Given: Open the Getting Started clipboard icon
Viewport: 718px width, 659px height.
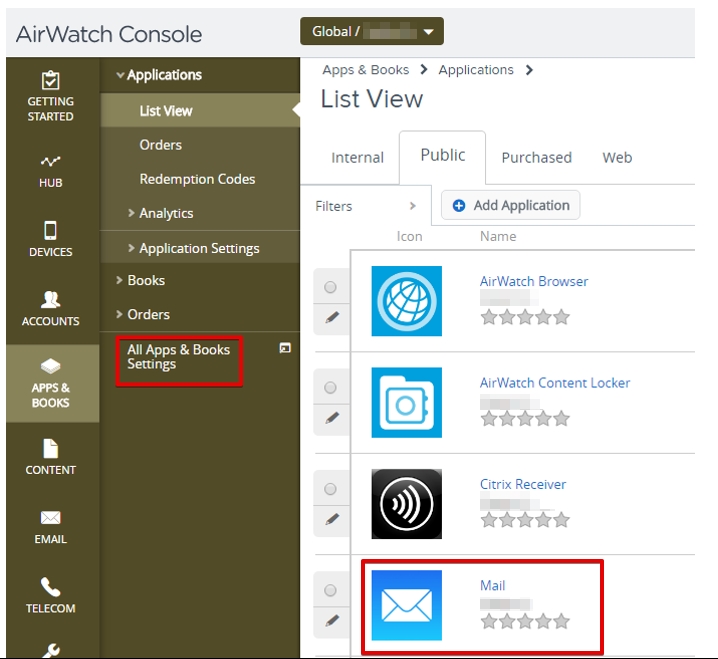Looking at the screenshot, I should pyautogui.click(x=51, y=82).
